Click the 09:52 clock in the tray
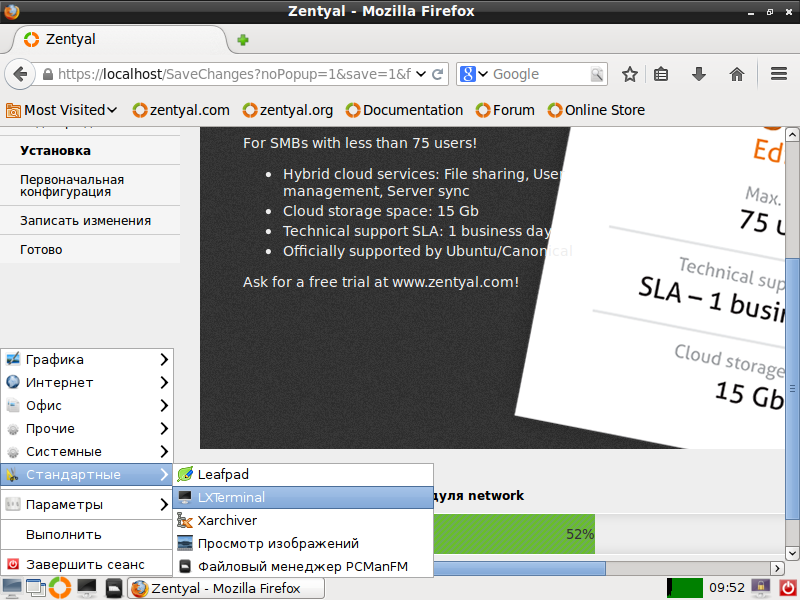 point(727,588)
